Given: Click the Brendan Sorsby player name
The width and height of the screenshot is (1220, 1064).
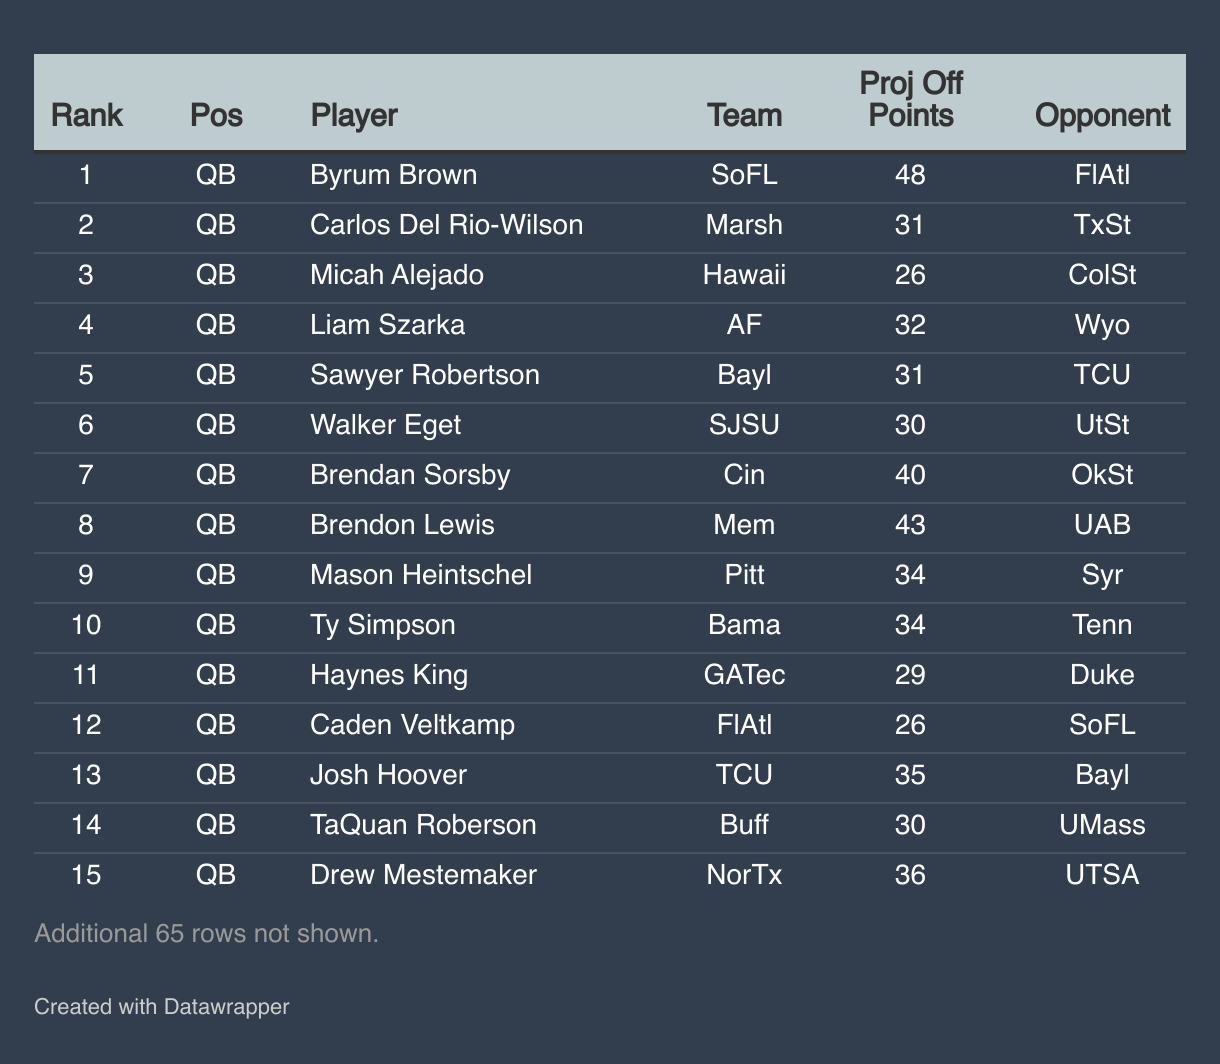Looking at the screenshot, I should pos(410,474).
